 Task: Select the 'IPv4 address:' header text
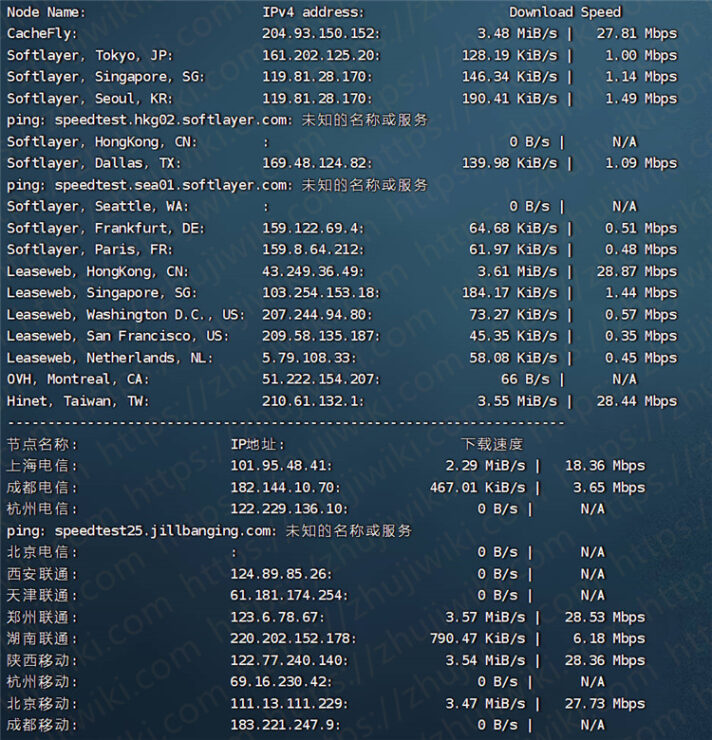313,12
